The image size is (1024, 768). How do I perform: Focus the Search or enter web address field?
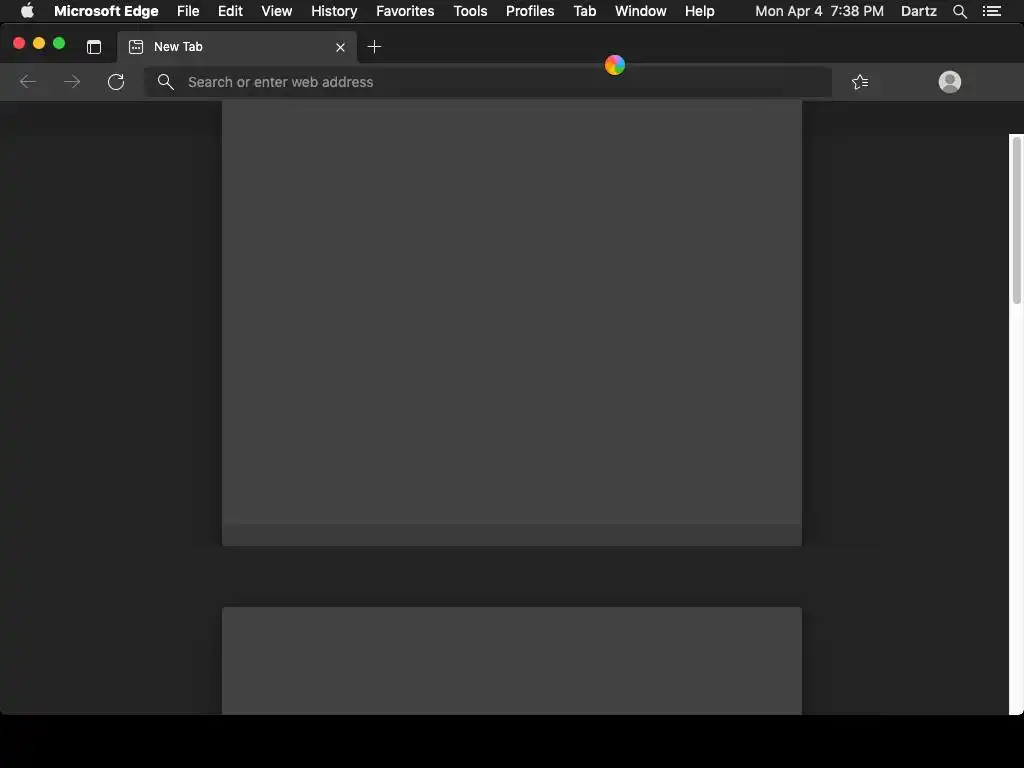pyautogui.click(x=488, y=82)
